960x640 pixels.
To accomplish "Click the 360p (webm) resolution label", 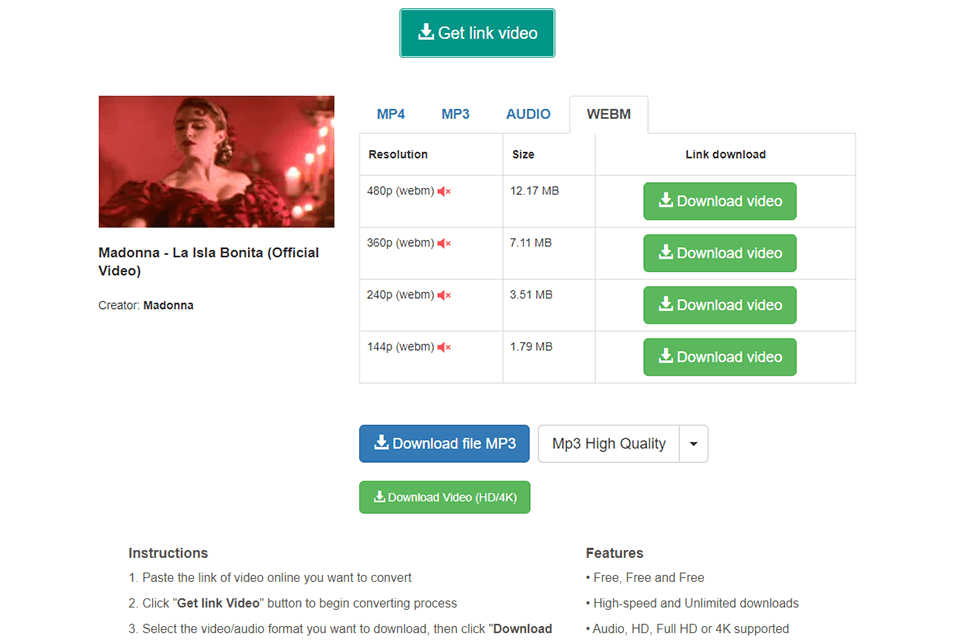I will pos(400,243).
